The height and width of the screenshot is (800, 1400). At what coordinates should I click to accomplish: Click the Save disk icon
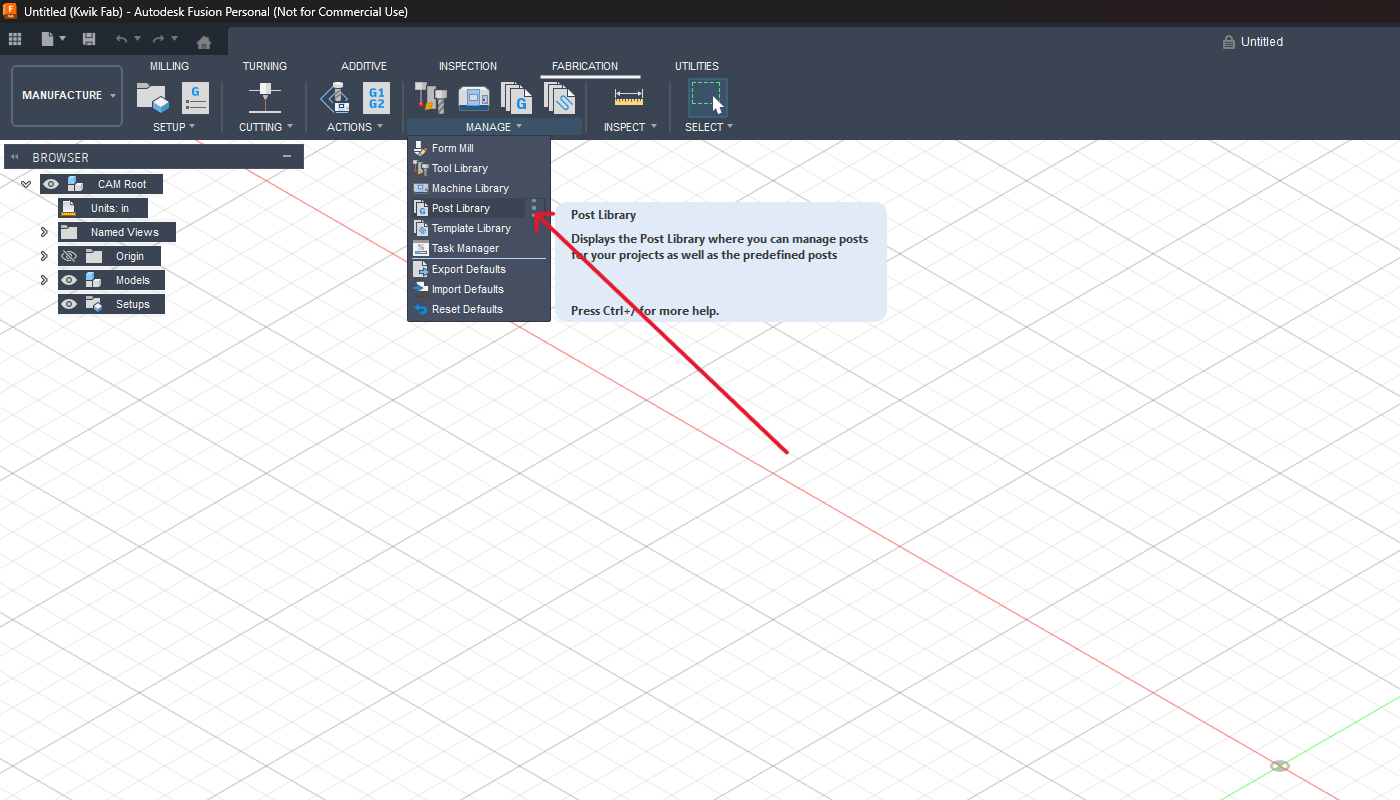[x=89, y=40]
